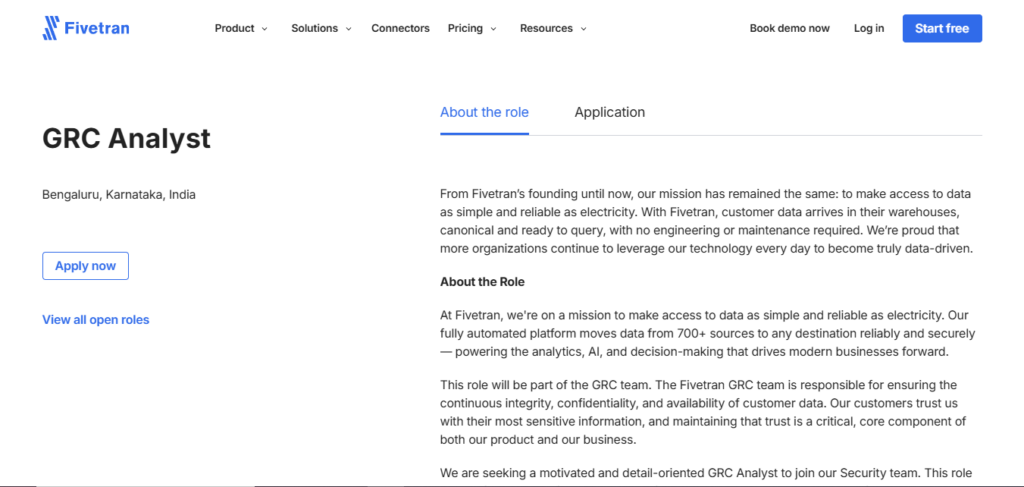Click the Fivetran logo
1024x487 pixels.
click(x=86, y=28)
